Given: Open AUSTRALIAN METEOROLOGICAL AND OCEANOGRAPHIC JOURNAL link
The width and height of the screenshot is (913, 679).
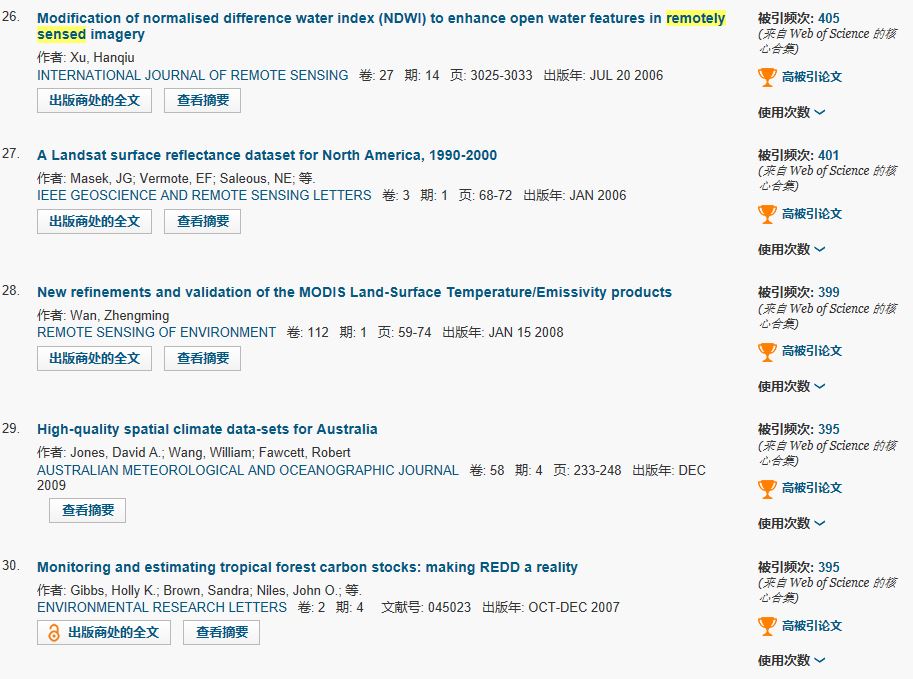Looking at the screenshot, I should tap(247, 471).
